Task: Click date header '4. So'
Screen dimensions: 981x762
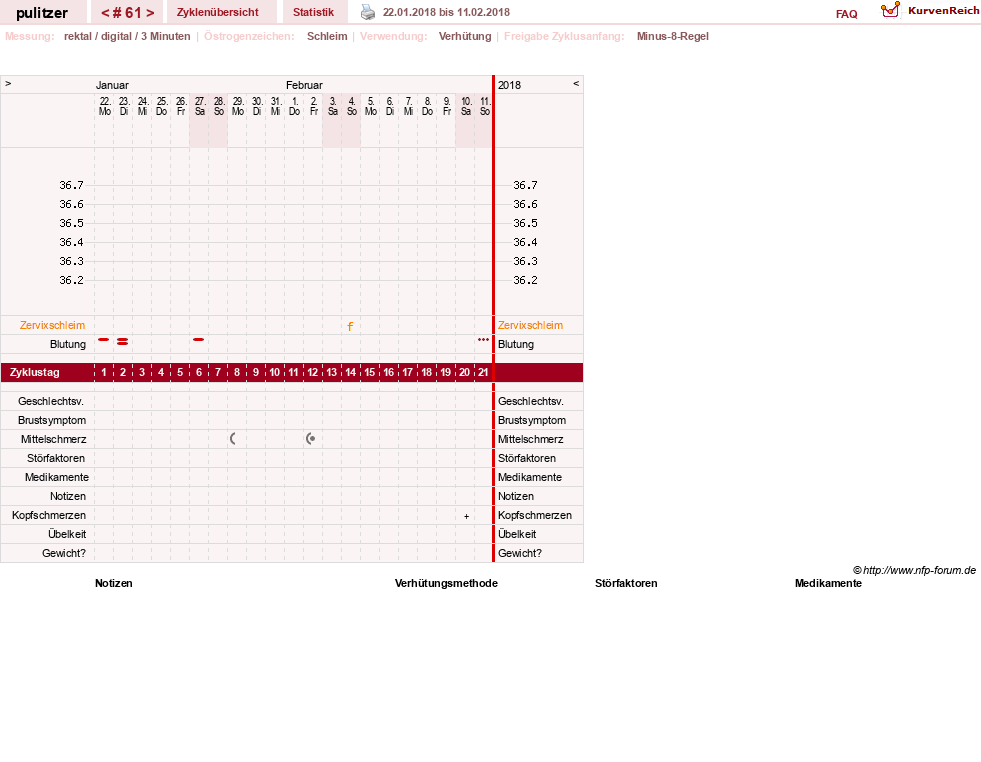Action: pos(352,106)
